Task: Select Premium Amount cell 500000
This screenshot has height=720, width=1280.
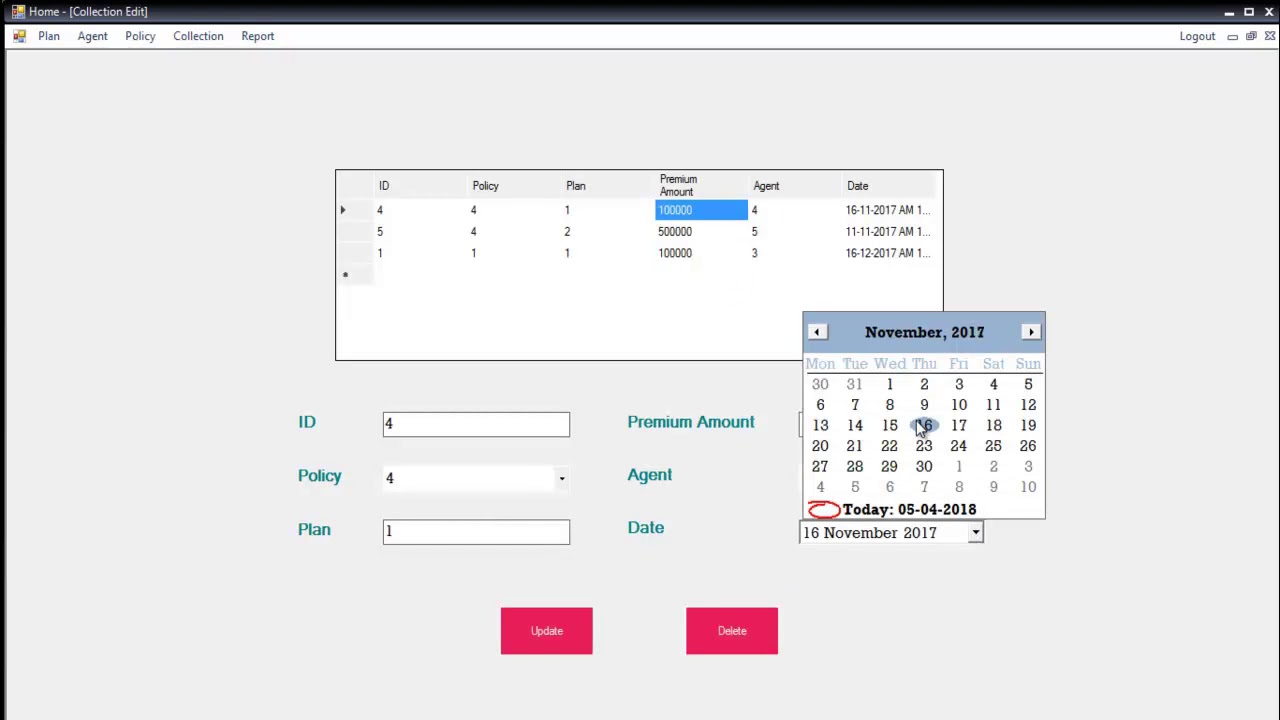Action: pos(701,232)
